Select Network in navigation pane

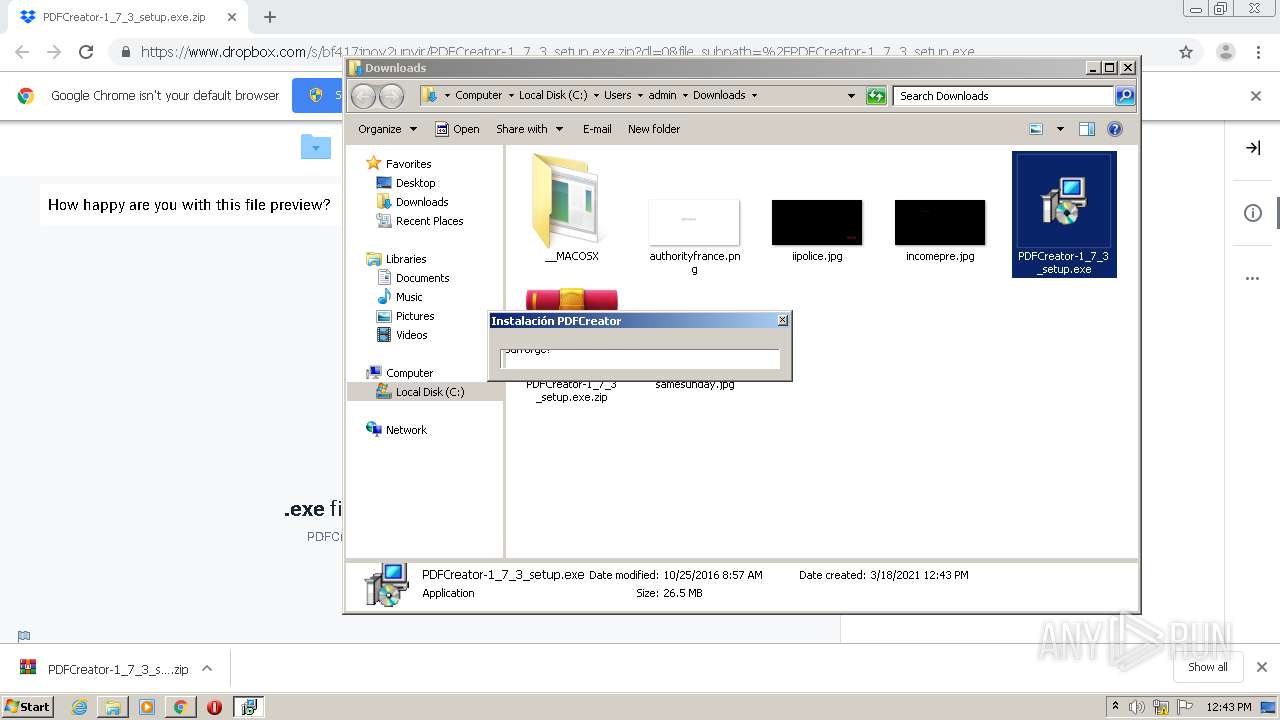coord(397,430)
